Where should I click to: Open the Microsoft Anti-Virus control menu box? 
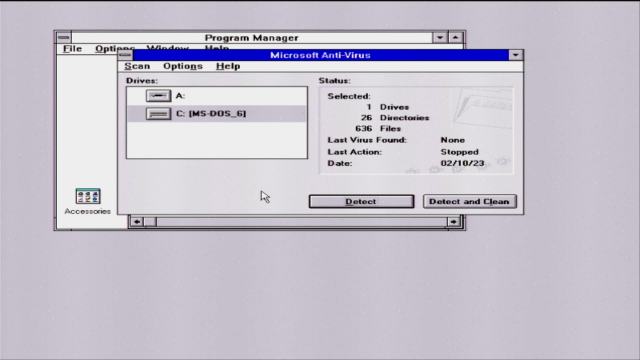[x=125, y=55]
